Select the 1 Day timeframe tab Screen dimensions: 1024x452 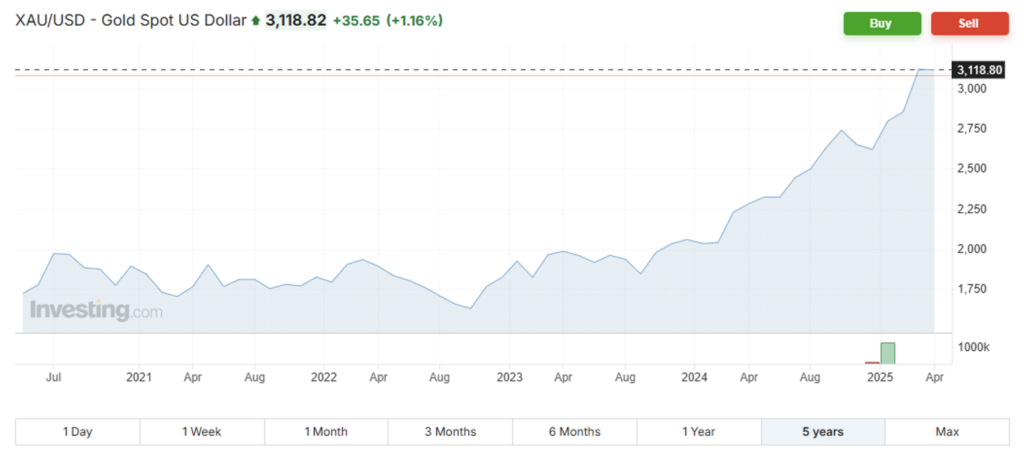(x=78, y=432)
